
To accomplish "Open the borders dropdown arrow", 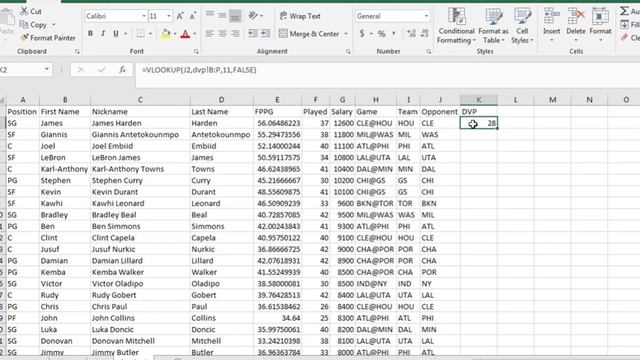I will (x=150, y=33).
